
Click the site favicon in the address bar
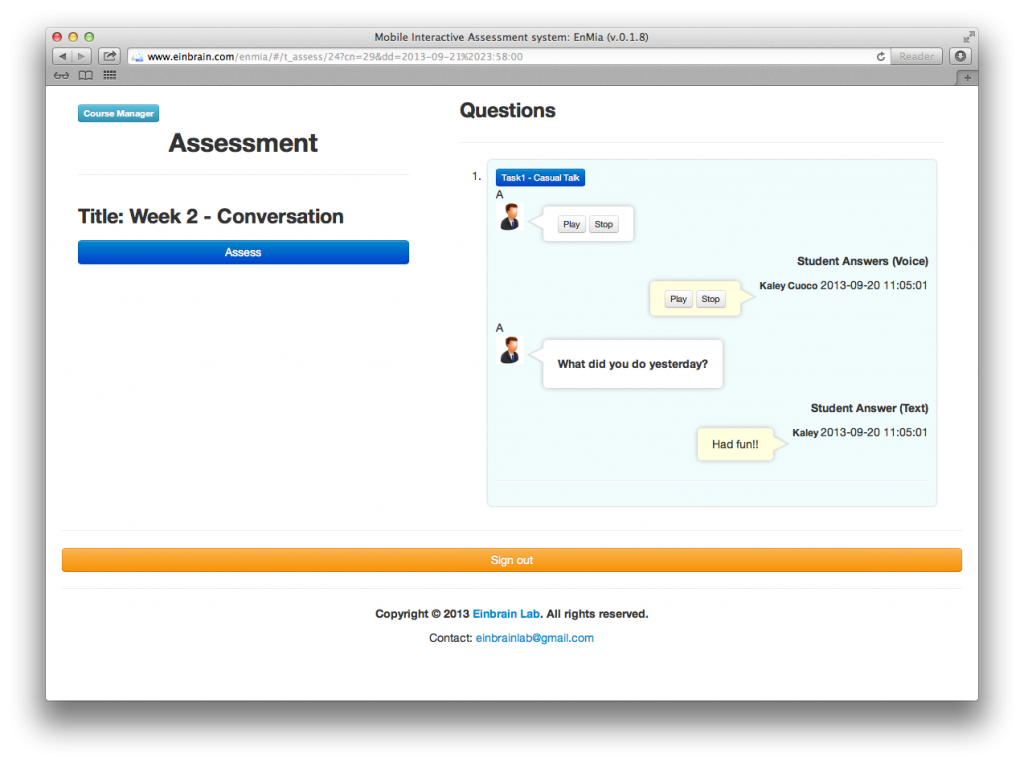click(x=137, y=57)
